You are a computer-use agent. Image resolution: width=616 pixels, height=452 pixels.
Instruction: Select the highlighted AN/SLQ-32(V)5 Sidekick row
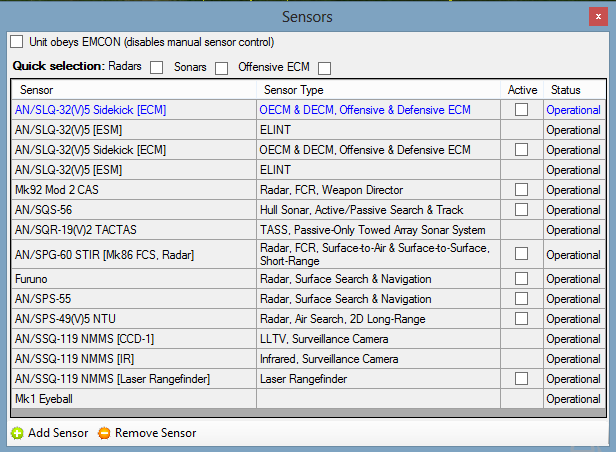[x=308, y=110]
